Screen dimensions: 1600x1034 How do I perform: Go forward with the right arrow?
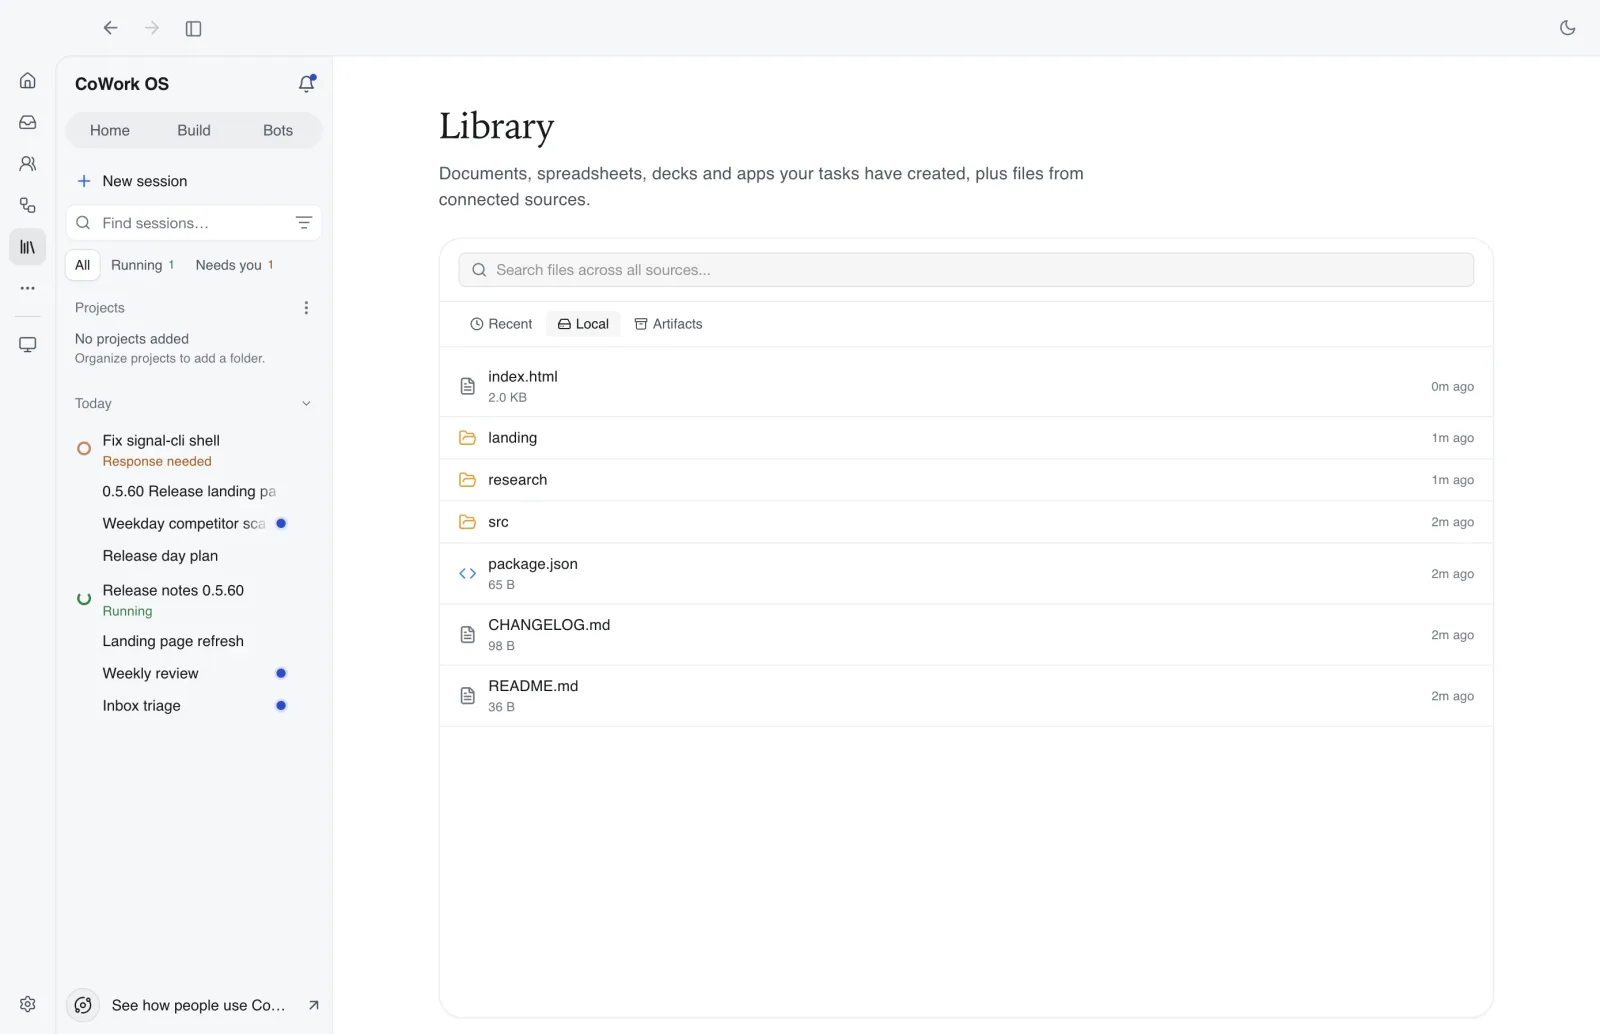(152, 28)
